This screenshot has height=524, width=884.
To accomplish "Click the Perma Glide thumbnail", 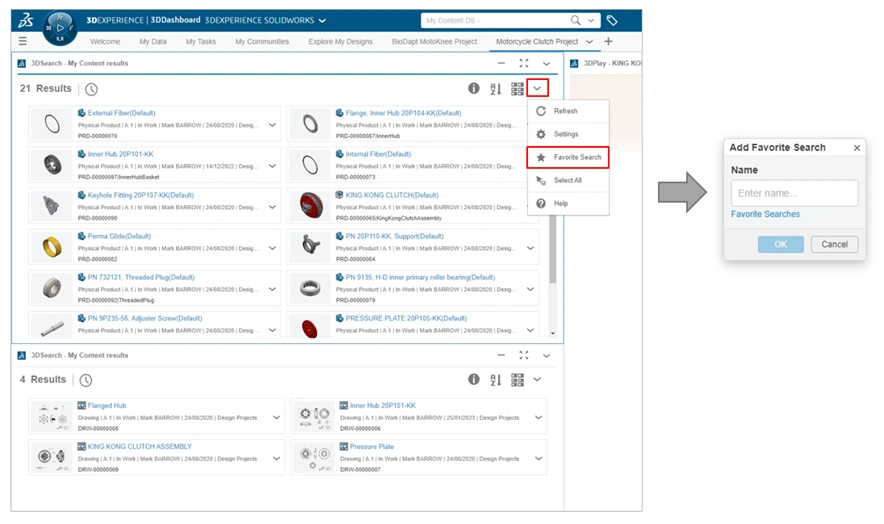I will point(52,247).
